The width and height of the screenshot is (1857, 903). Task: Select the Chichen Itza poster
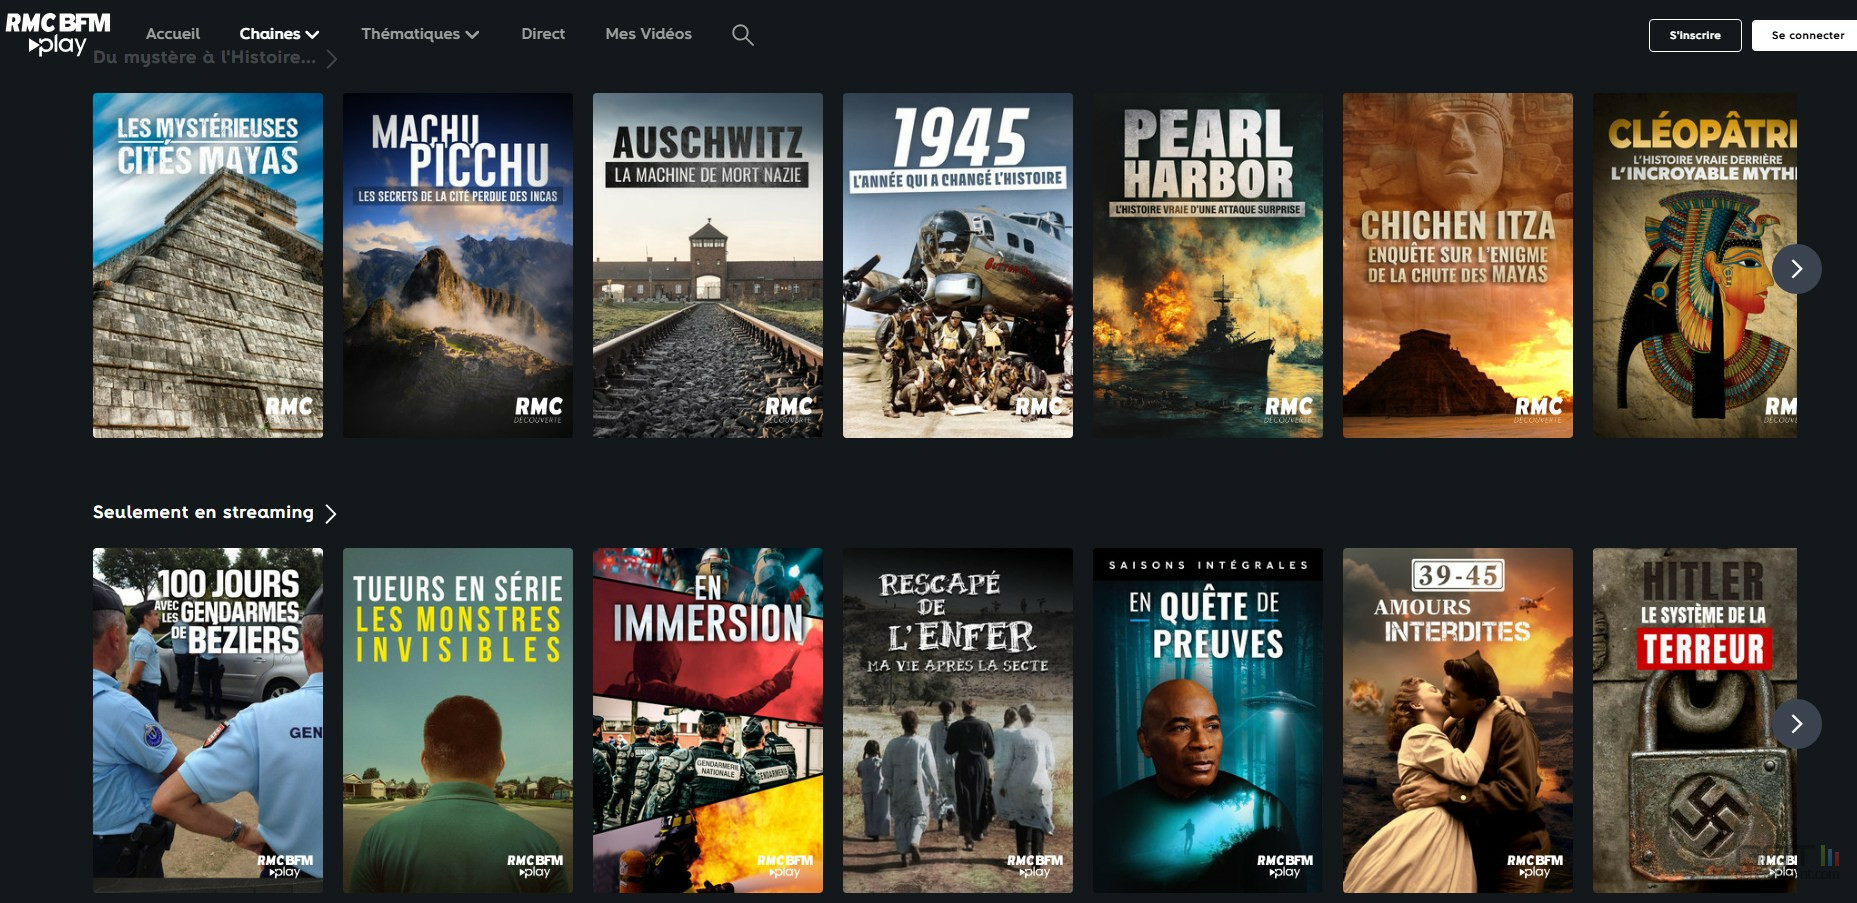[1458, 265]
